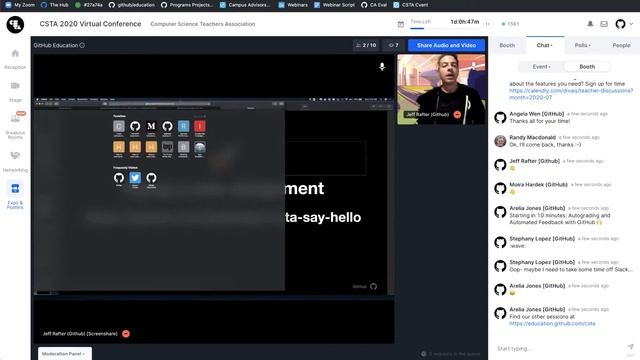
Task: Click CSTA 2020 Virtual Conference title
Action: tap(90, 24)
